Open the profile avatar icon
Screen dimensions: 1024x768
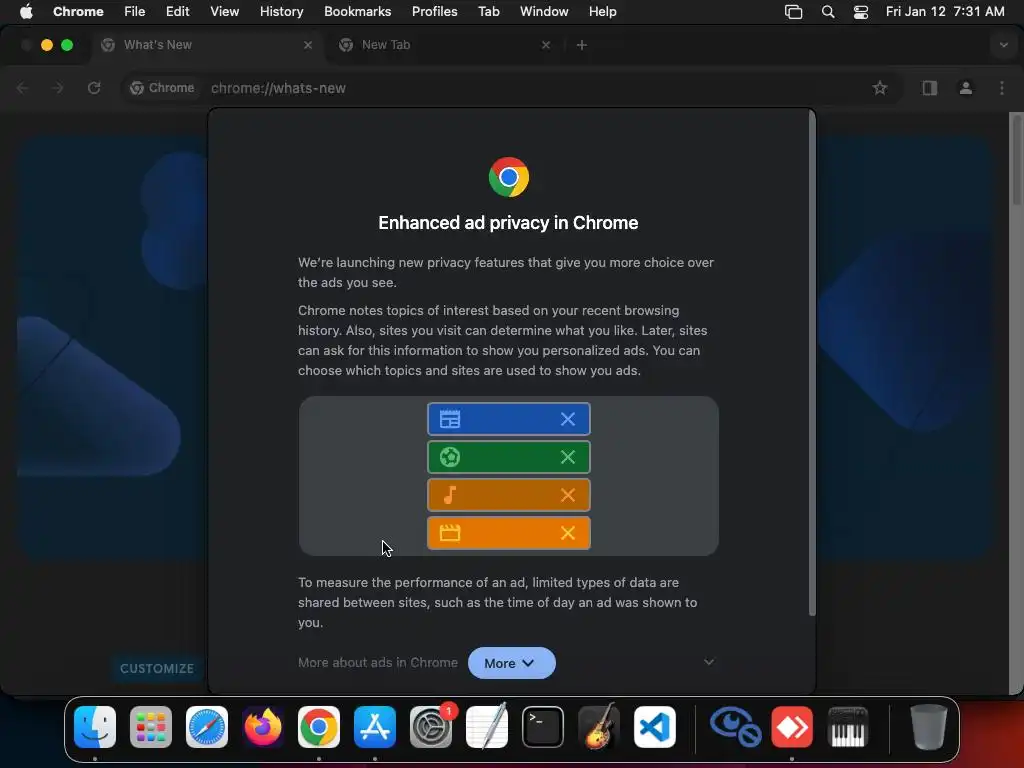pos(966,88)
